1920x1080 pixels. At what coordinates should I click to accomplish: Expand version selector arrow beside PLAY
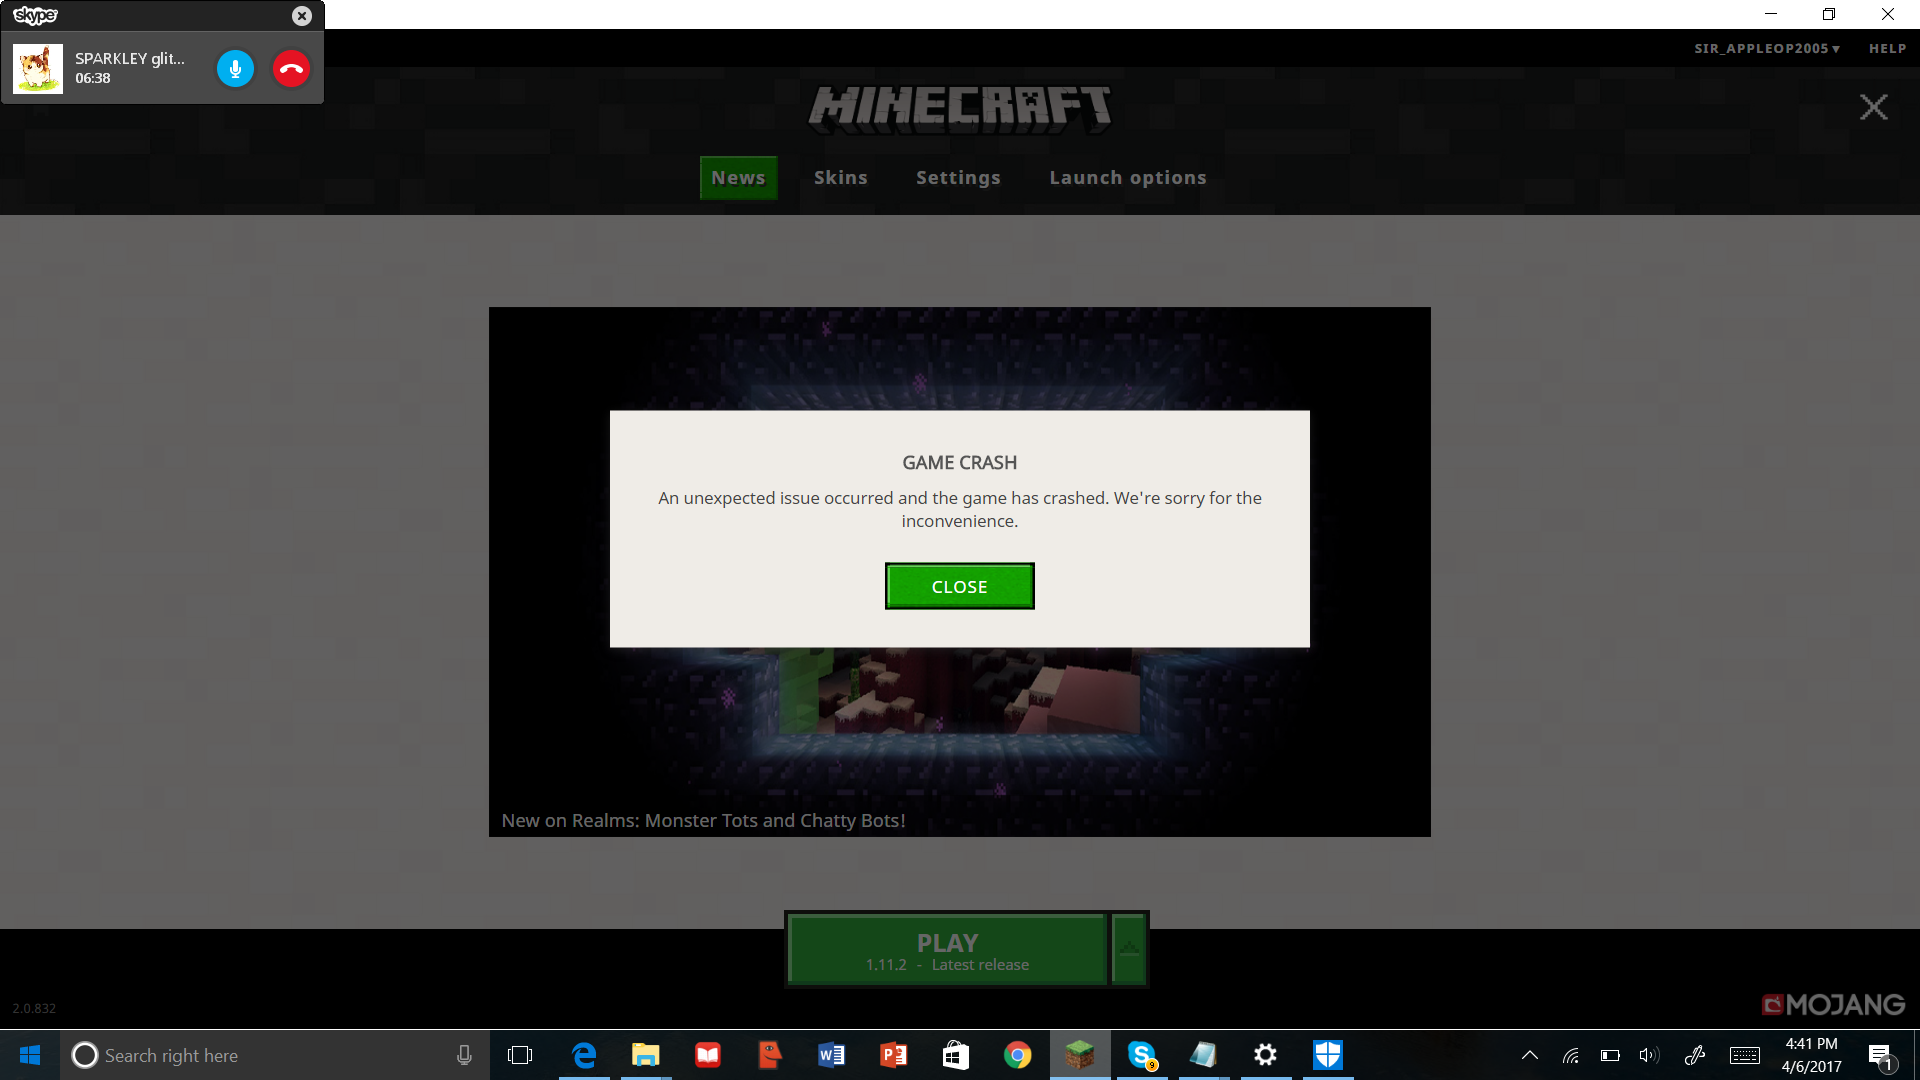click(x=1129, y=949)
